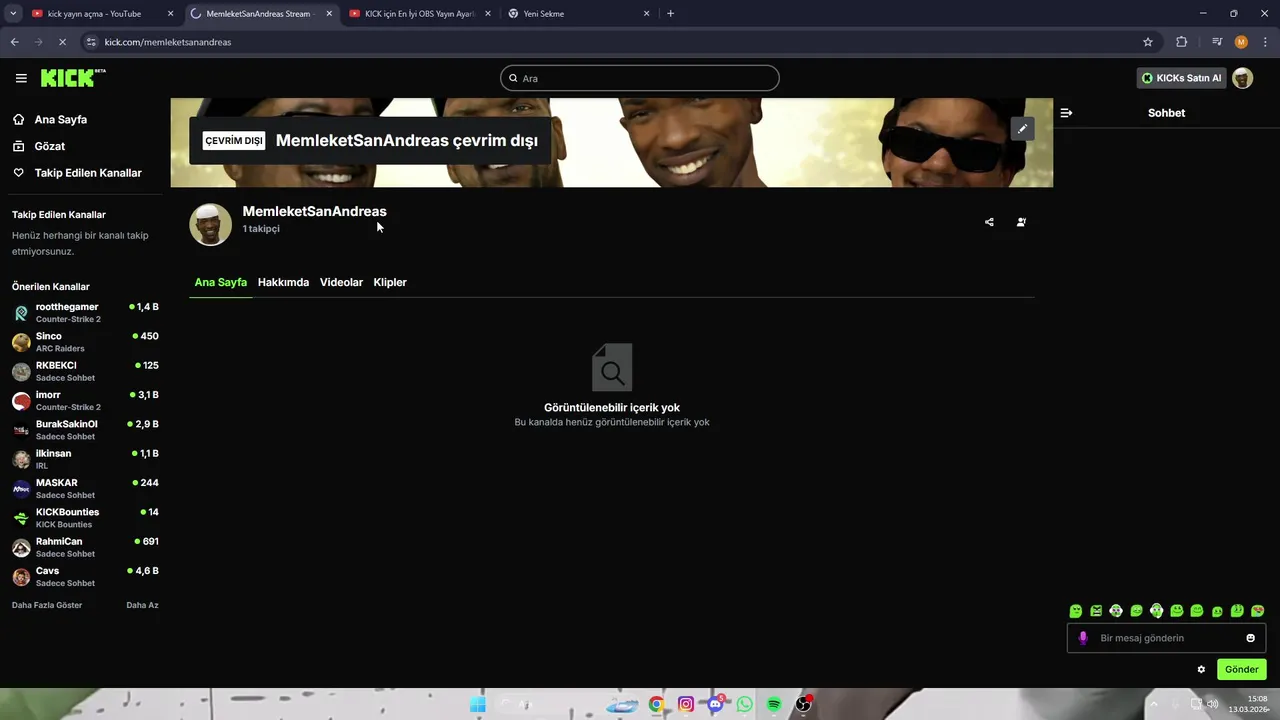
Task: Click the Takip Edilen Kanallar heart icon
Action: (18, 173)
